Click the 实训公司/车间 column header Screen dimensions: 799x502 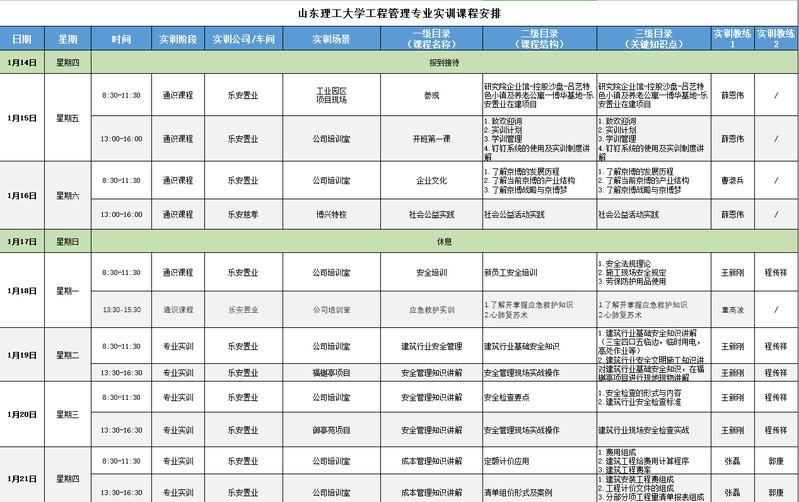click(x=243, y=39)
